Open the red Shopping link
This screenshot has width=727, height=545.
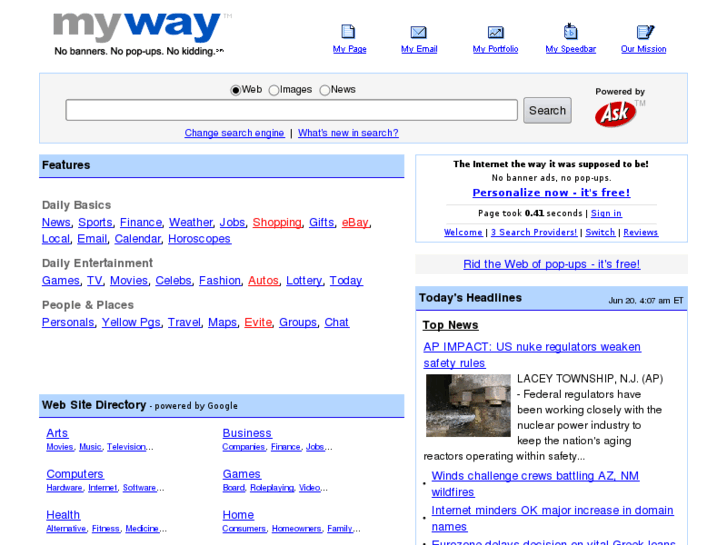point(277,223)
